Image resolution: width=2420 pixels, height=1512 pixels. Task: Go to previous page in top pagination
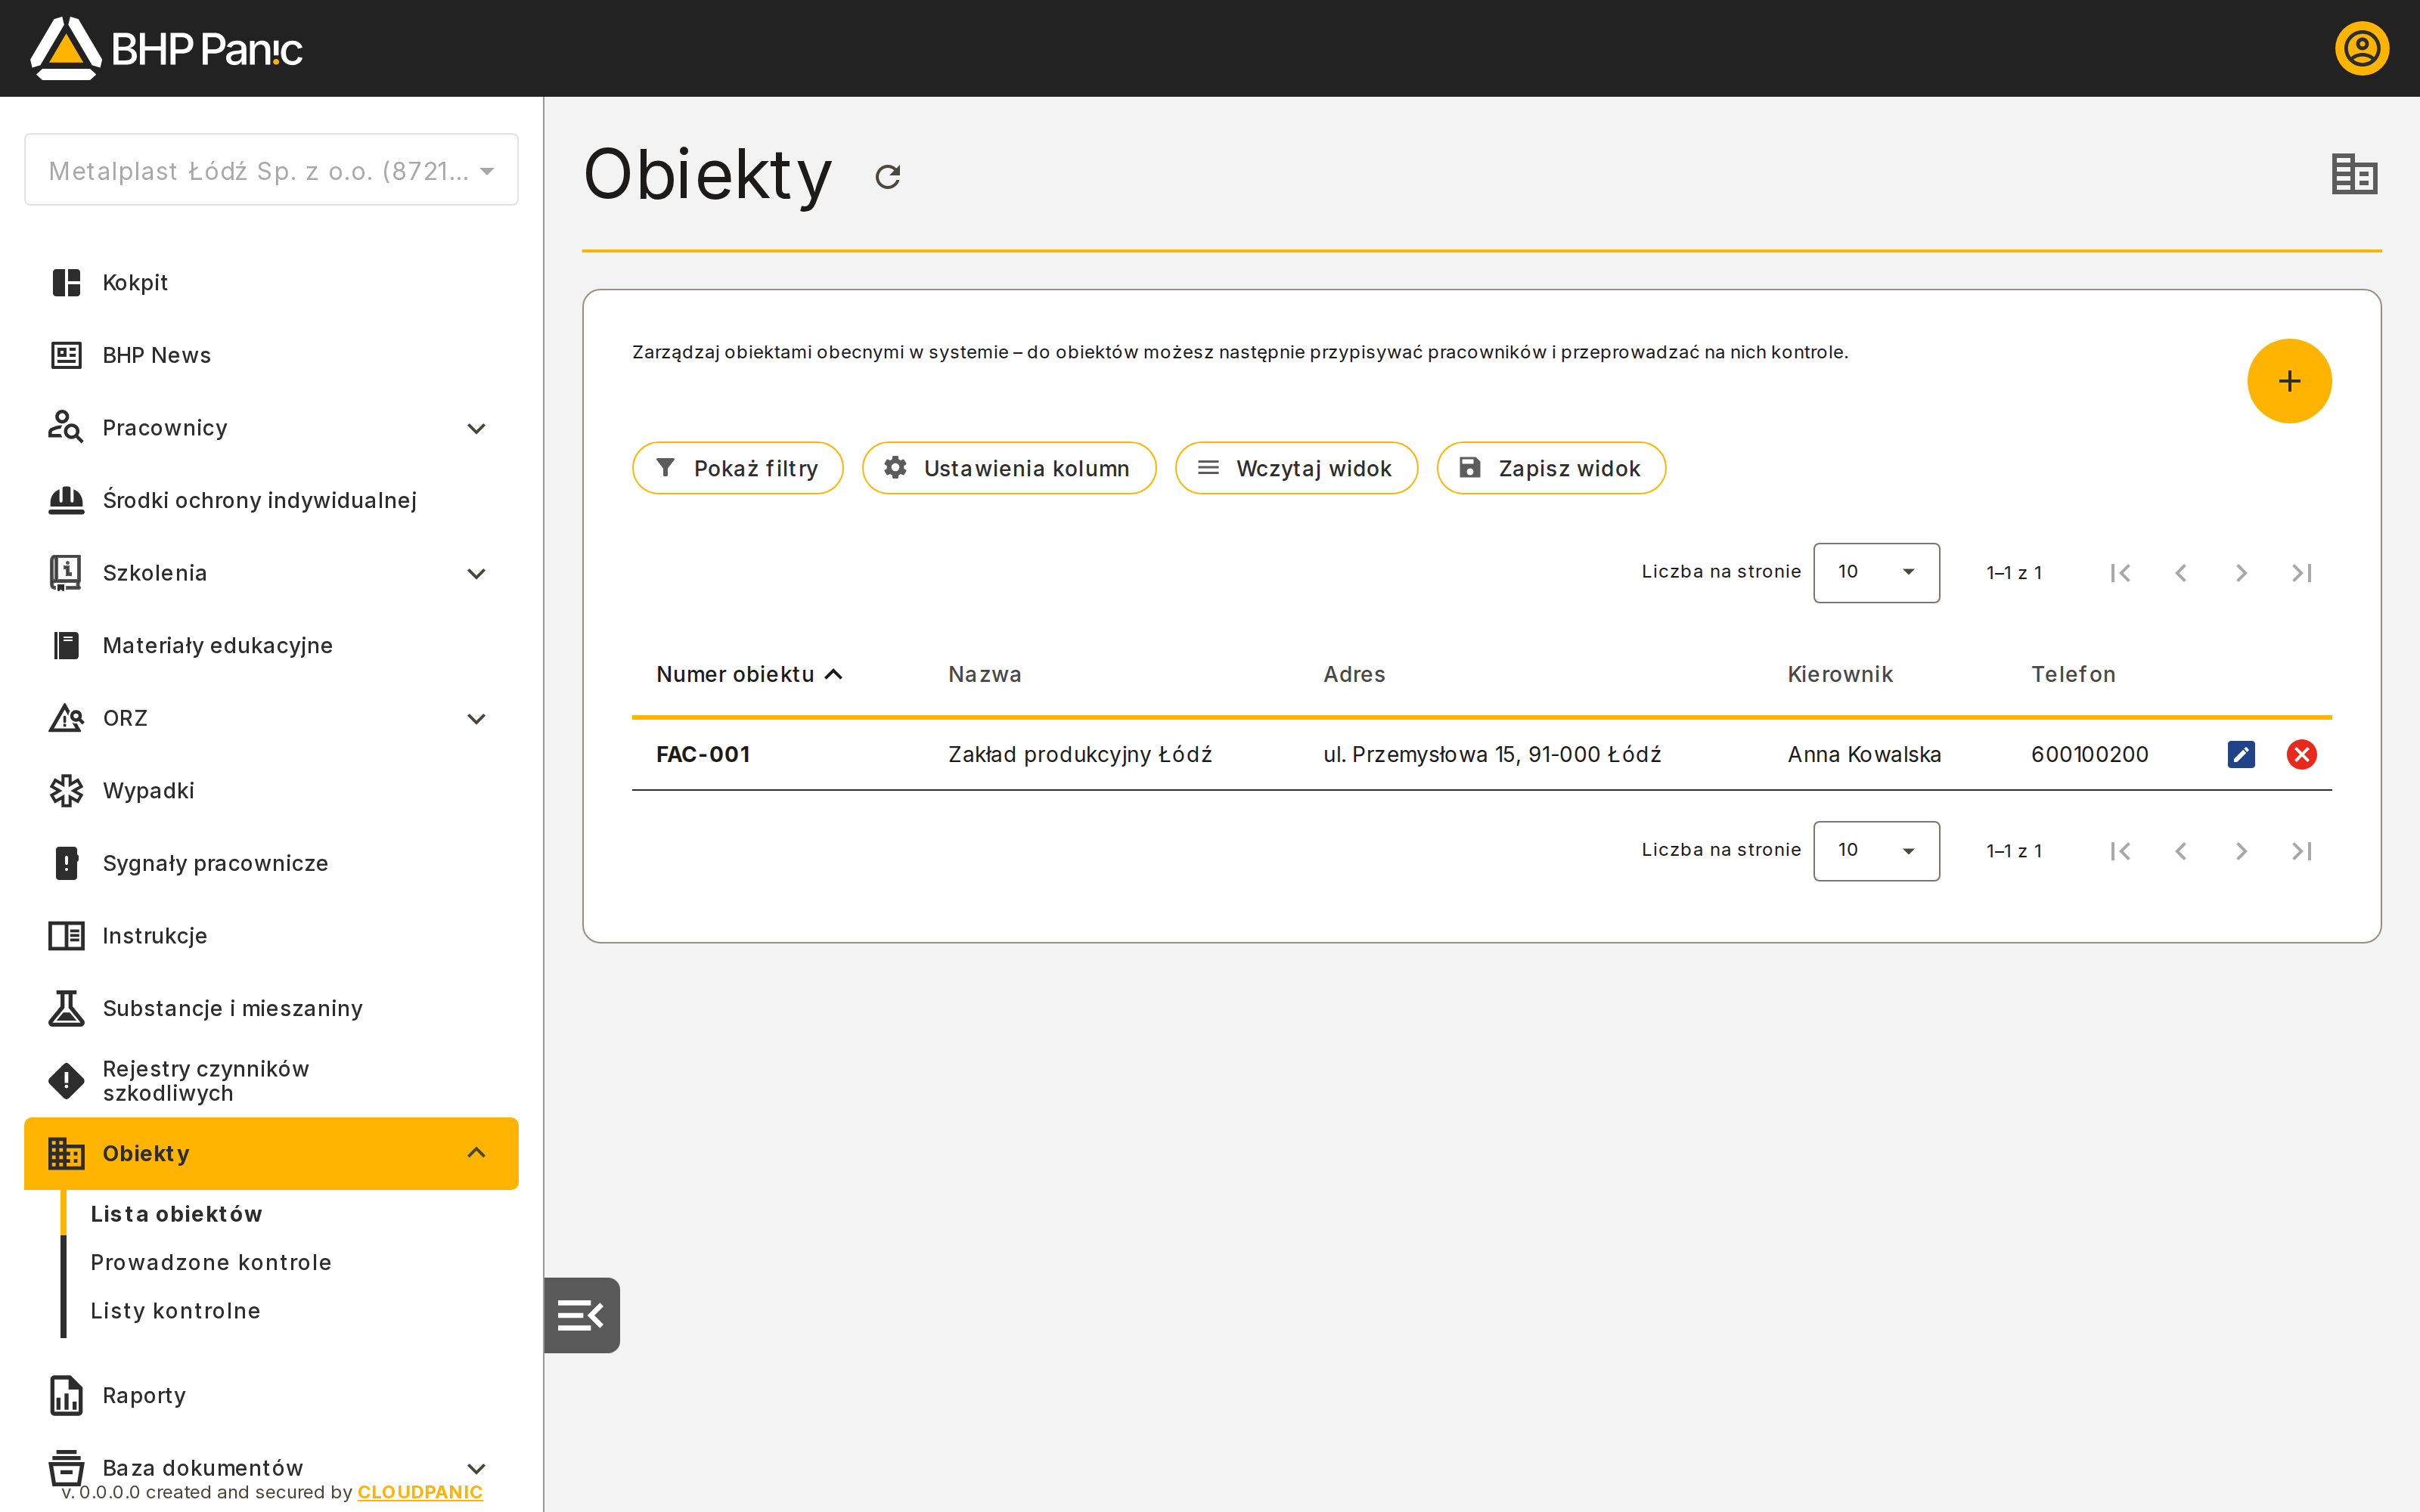pos(2181,573)
